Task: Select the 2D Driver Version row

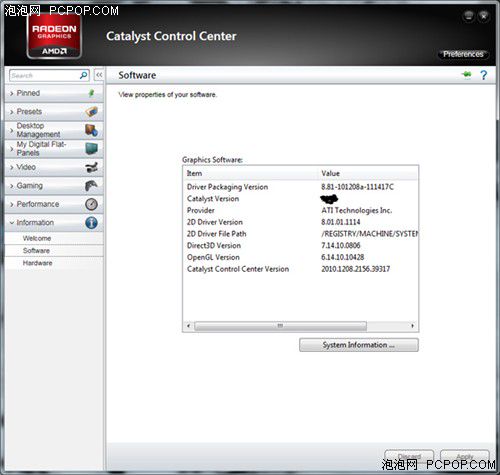Action: [x=301, y=222]
